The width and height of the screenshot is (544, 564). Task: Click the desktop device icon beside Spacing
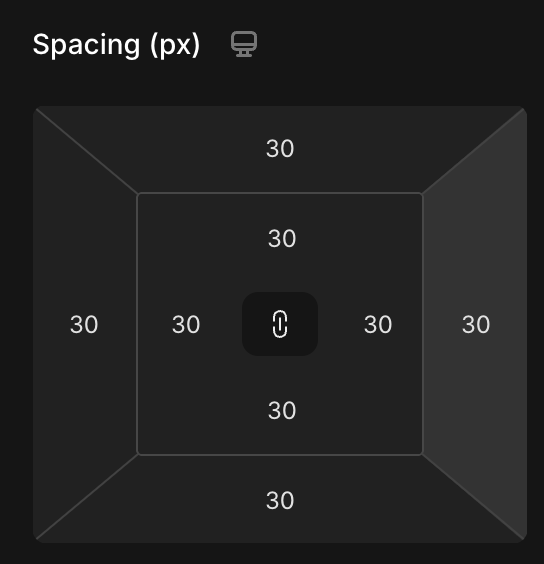click(244, 44)
